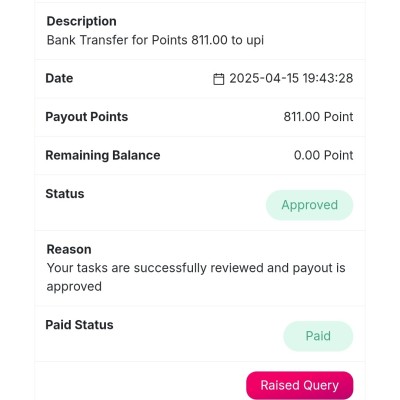Click the Reason heading
The width and height of the screenshot is (400, 400).
point(69,249)
